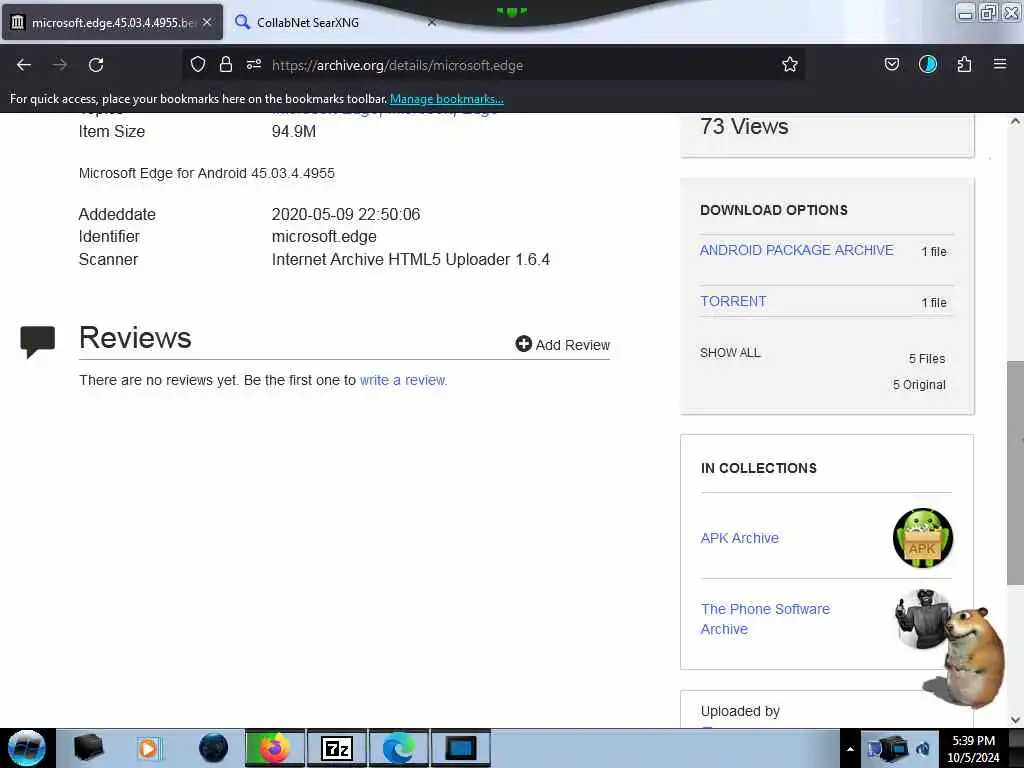
Task: Go back to the previous page
Action: (24, 65)
